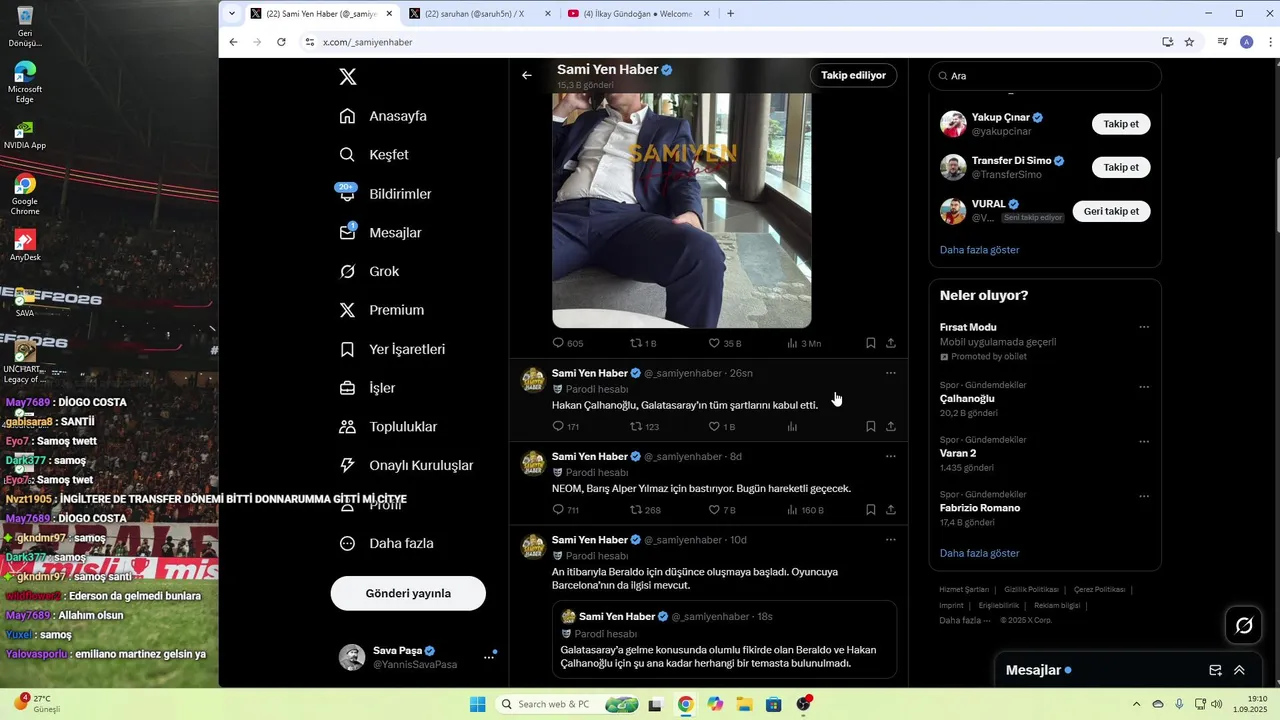Open AnyDesk desktop shortcut
Viewport: 1280px width, 720px height.
(x=25, y=246)
